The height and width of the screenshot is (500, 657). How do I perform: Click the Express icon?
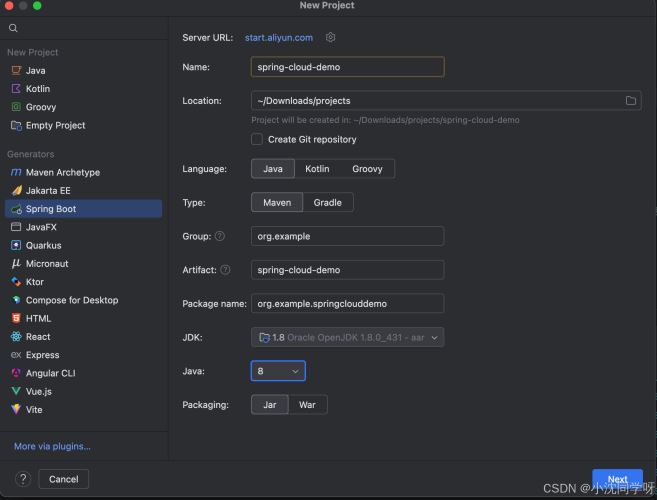pos(16,355)
